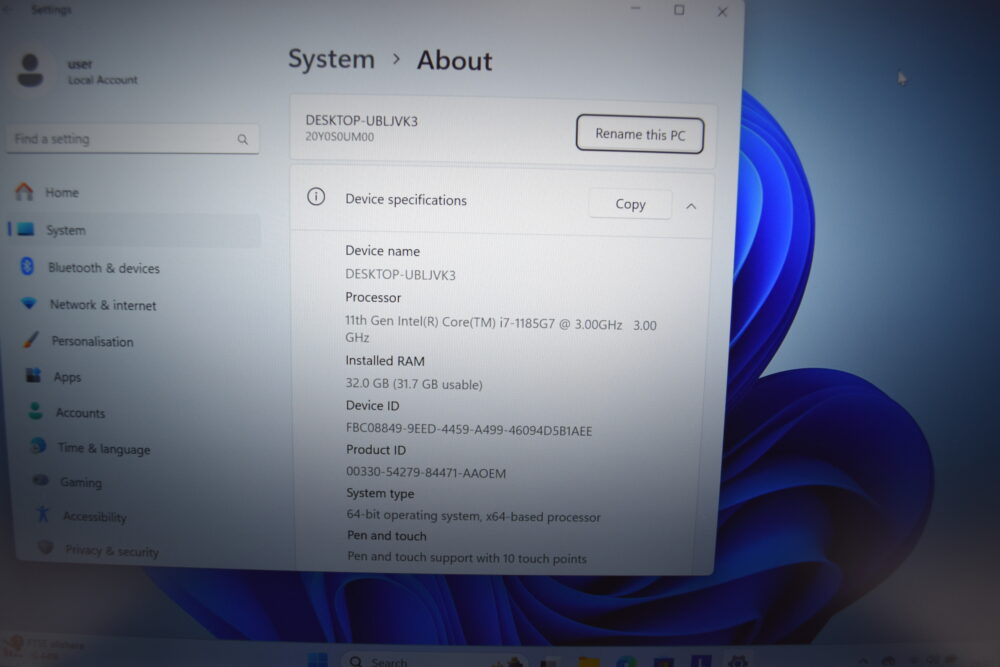Click the Home house icon
This screenshot has height=667, width=1000.
(24, 191)
